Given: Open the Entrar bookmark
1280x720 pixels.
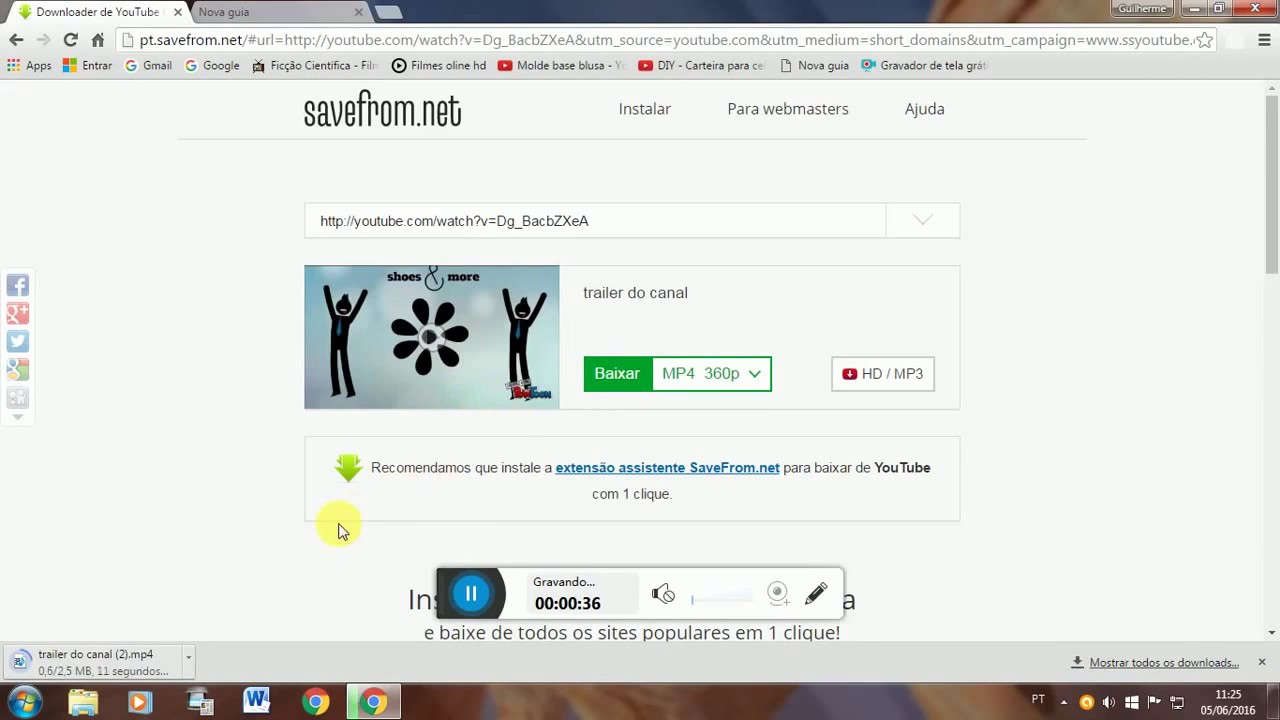Looking at the screenshot, I should 88,66.
